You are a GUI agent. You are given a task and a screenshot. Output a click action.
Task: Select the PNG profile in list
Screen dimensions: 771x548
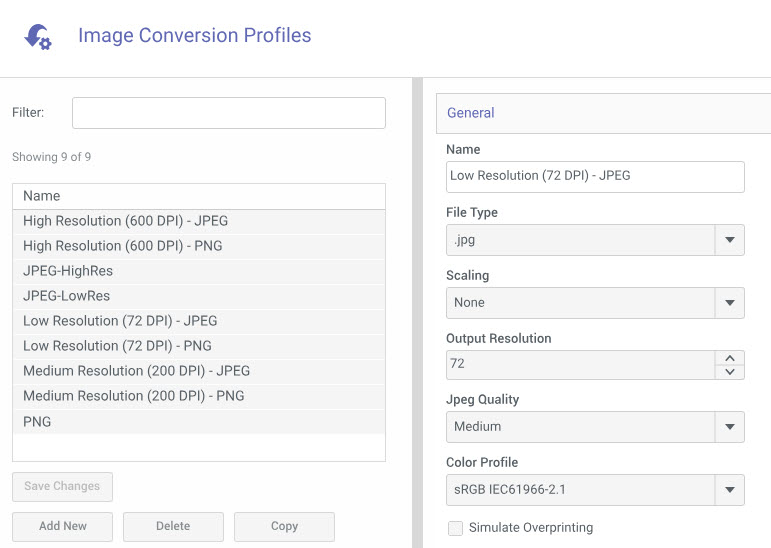199,422
